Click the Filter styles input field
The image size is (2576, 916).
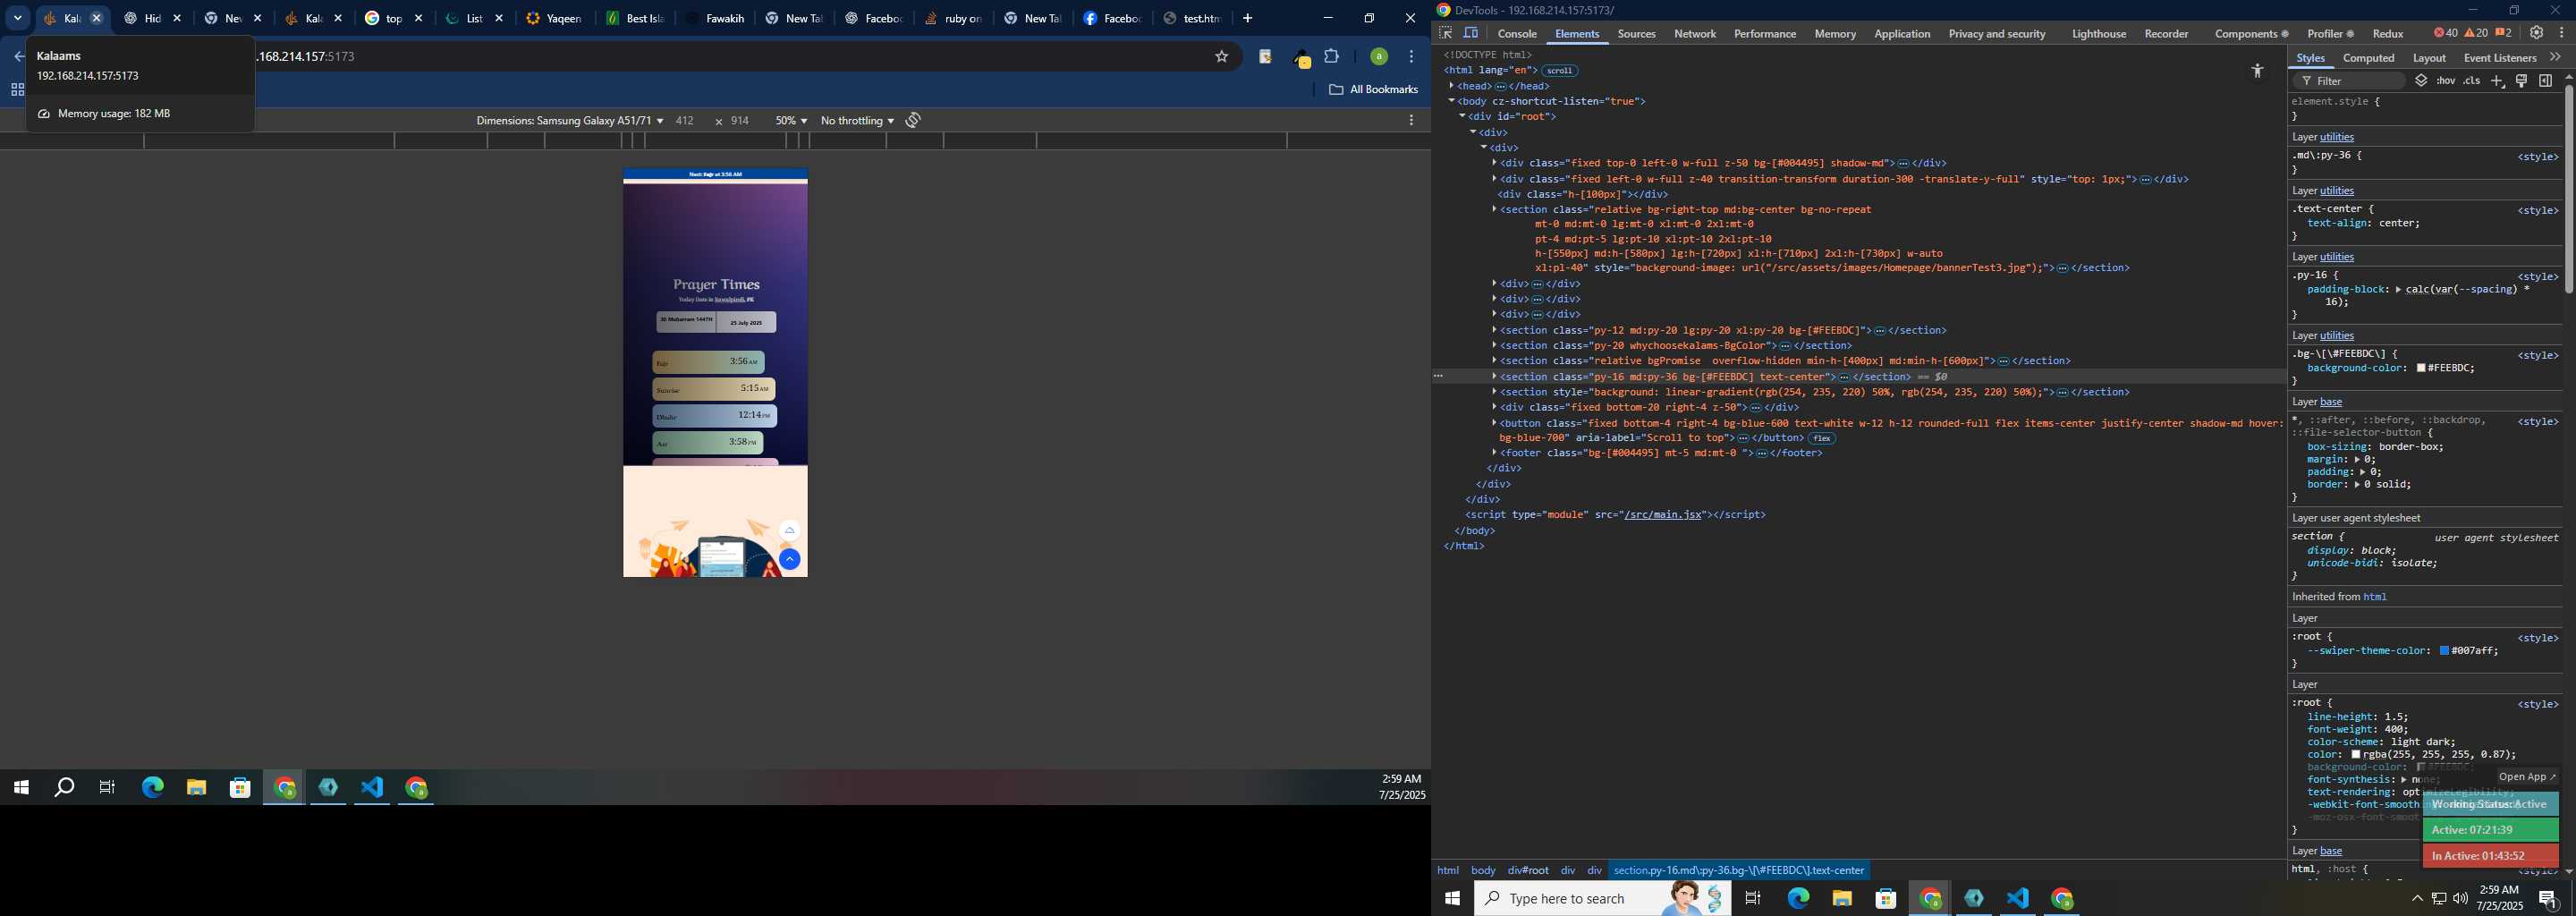coord(2348,81)
